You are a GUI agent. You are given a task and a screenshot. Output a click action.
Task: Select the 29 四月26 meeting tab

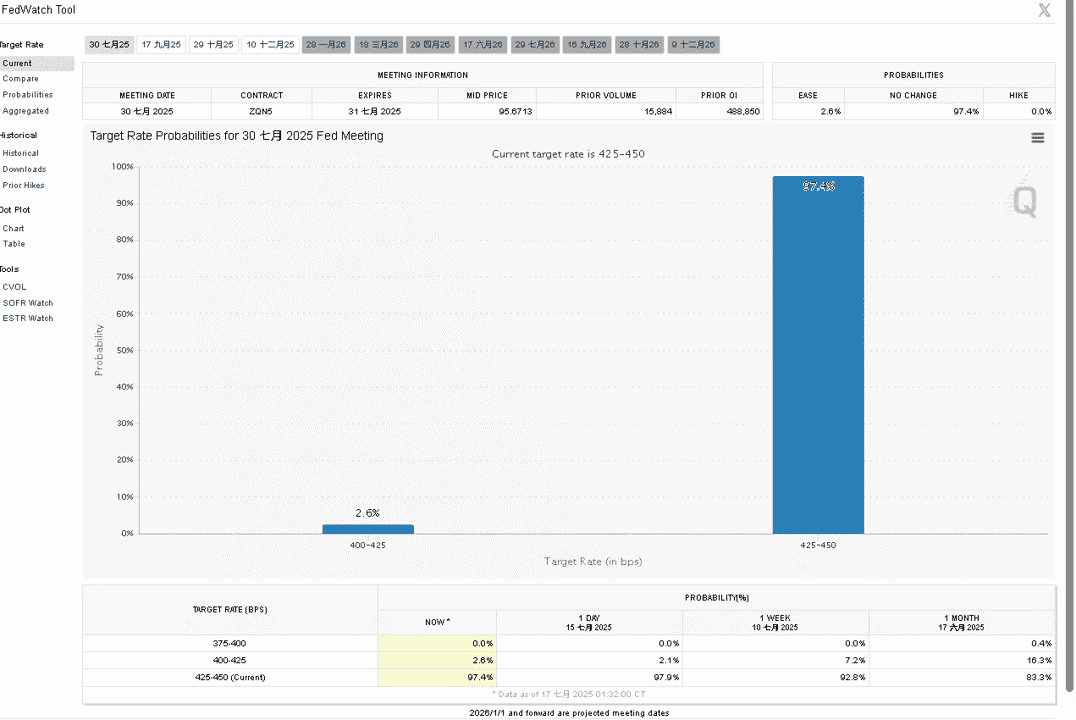click(x=430, y=45)
